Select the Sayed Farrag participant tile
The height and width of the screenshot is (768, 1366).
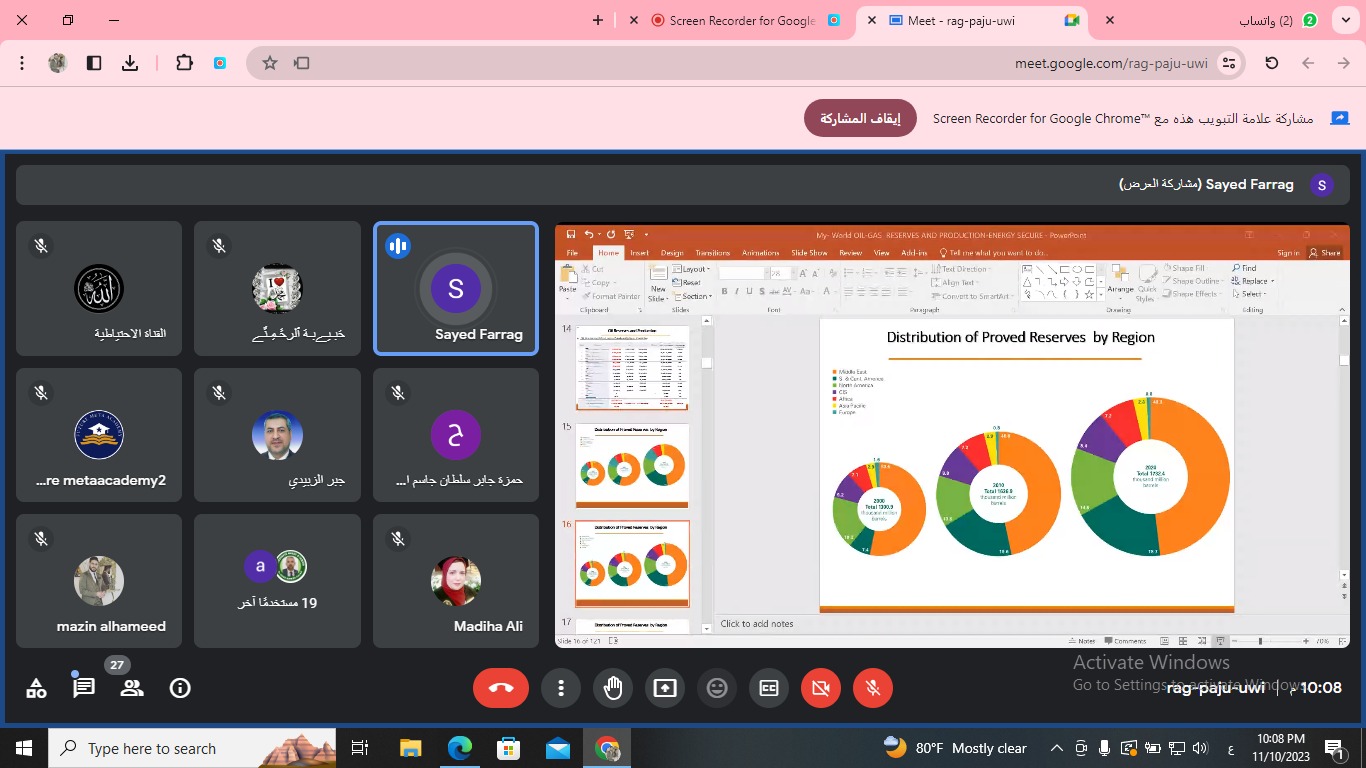(456, 289)
